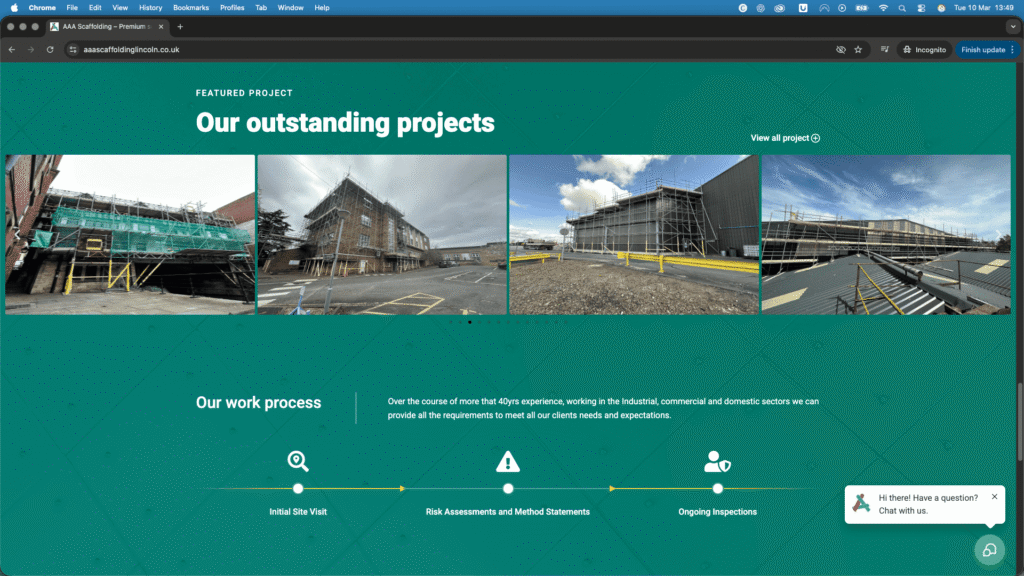
Task: Click the site information icon in address bar
Action: coord(73,49)
